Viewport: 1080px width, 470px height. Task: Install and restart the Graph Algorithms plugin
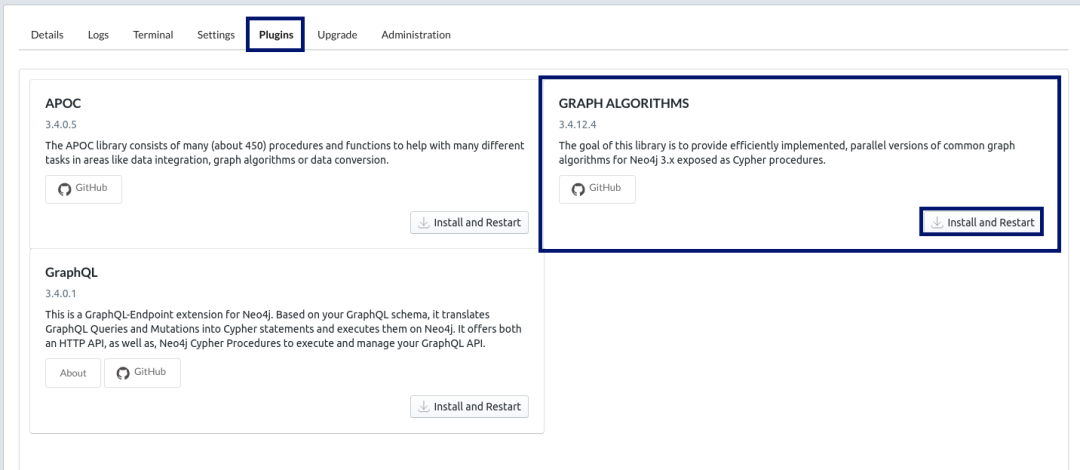coord(982,223)
